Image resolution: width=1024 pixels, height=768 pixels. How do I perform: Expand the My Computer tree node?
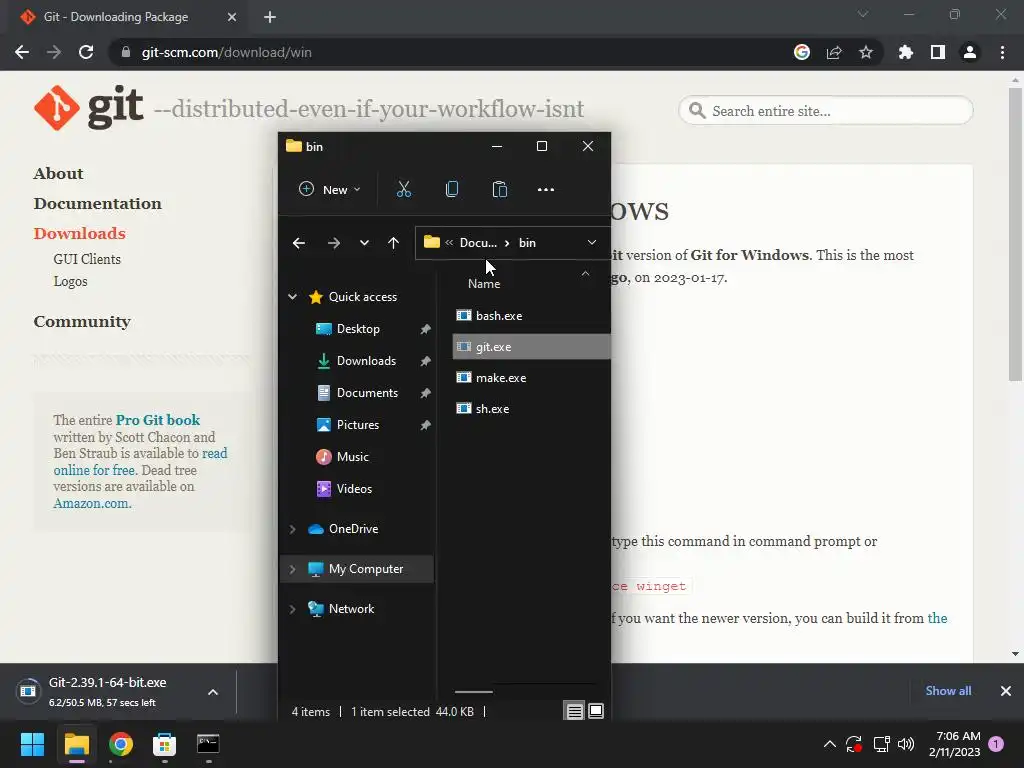coord(293,569)
